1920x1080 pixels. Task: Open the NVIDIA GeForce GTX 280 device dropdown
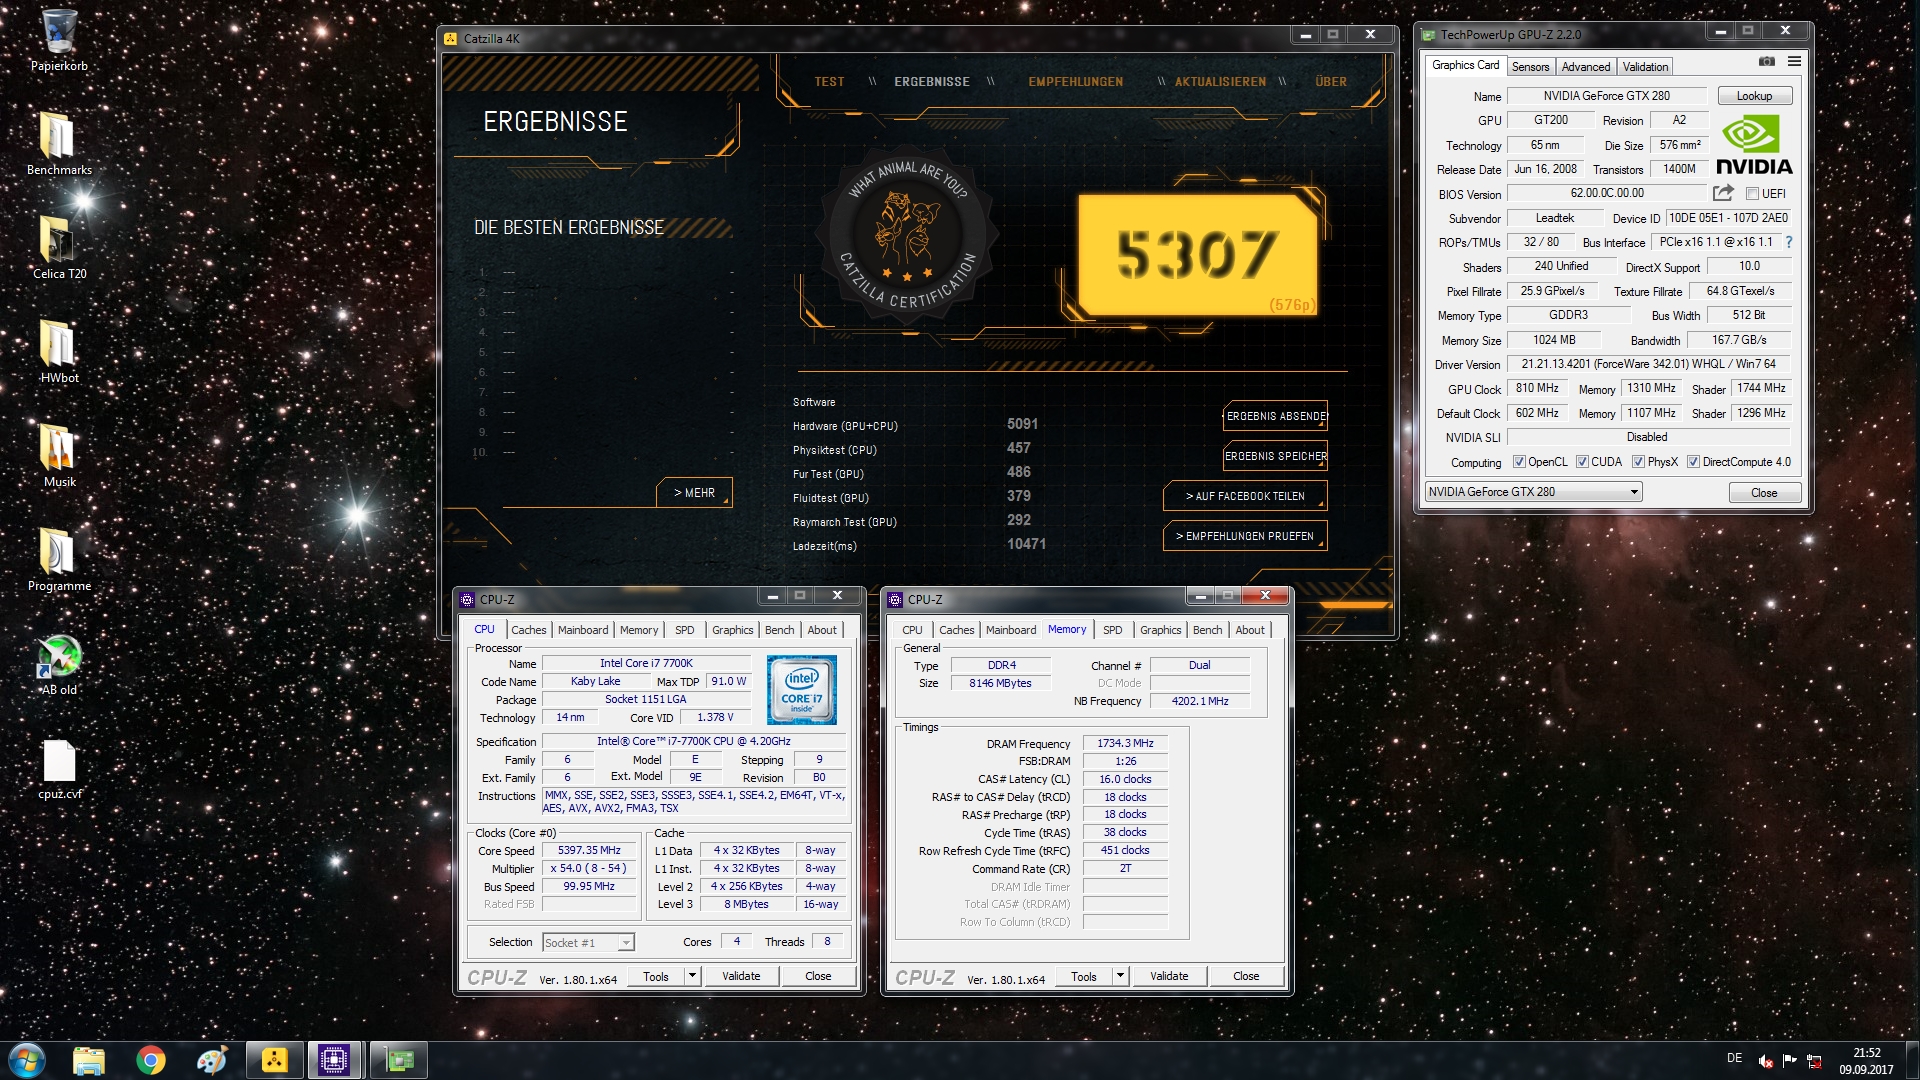tap(1533, 492)
